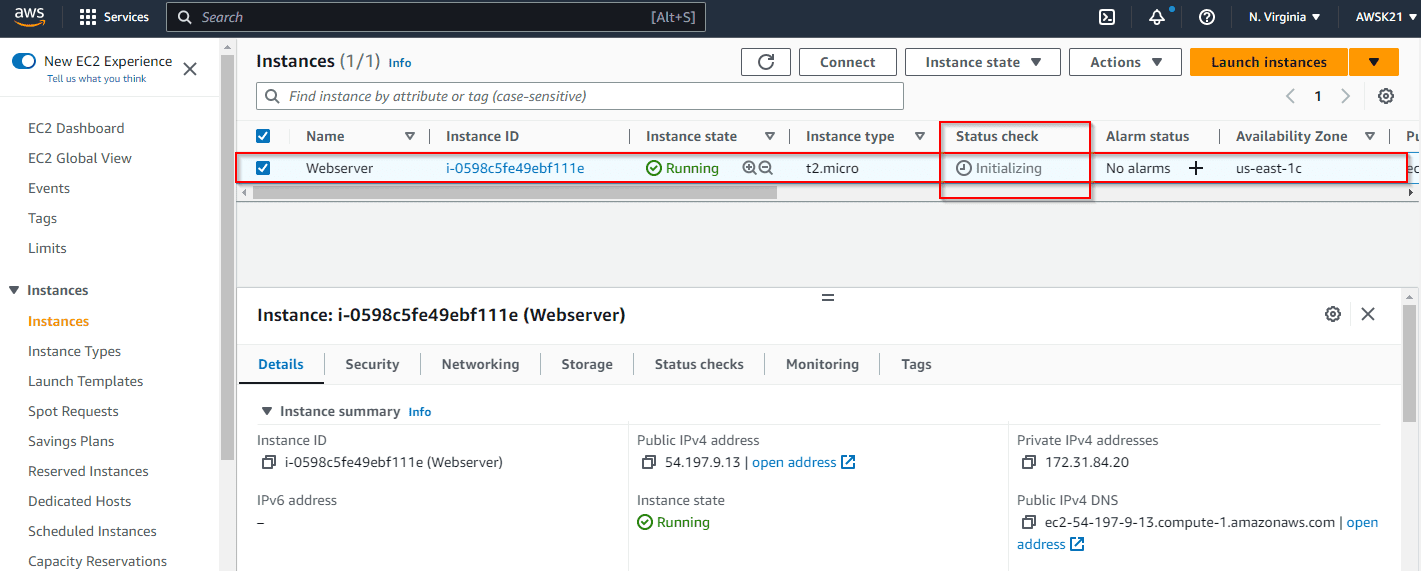The height and width of the screenshot is (571, 1421).
Task: Uncheck the Webserver instance checkbox
Action: tap(263, 168)
